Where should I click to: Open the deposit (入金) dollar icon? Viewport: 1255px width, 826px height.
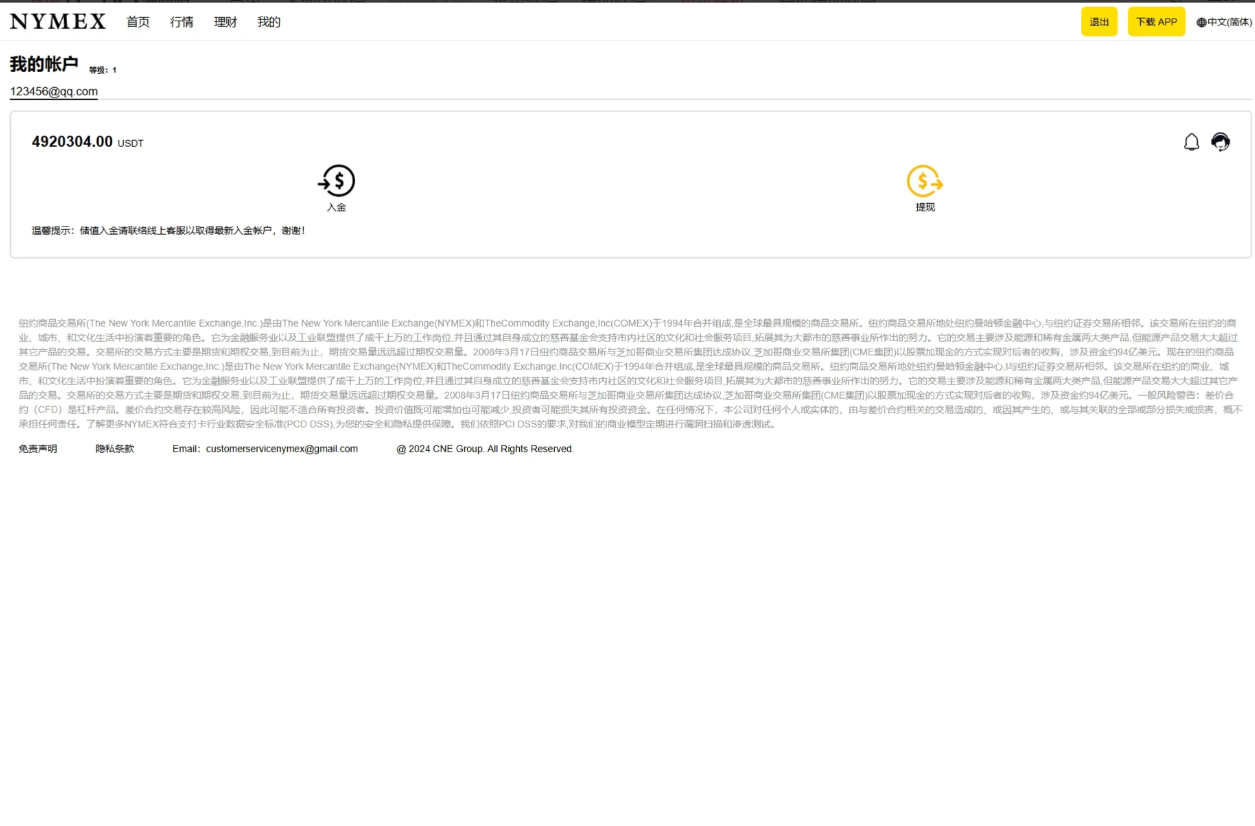pos(337,181)
